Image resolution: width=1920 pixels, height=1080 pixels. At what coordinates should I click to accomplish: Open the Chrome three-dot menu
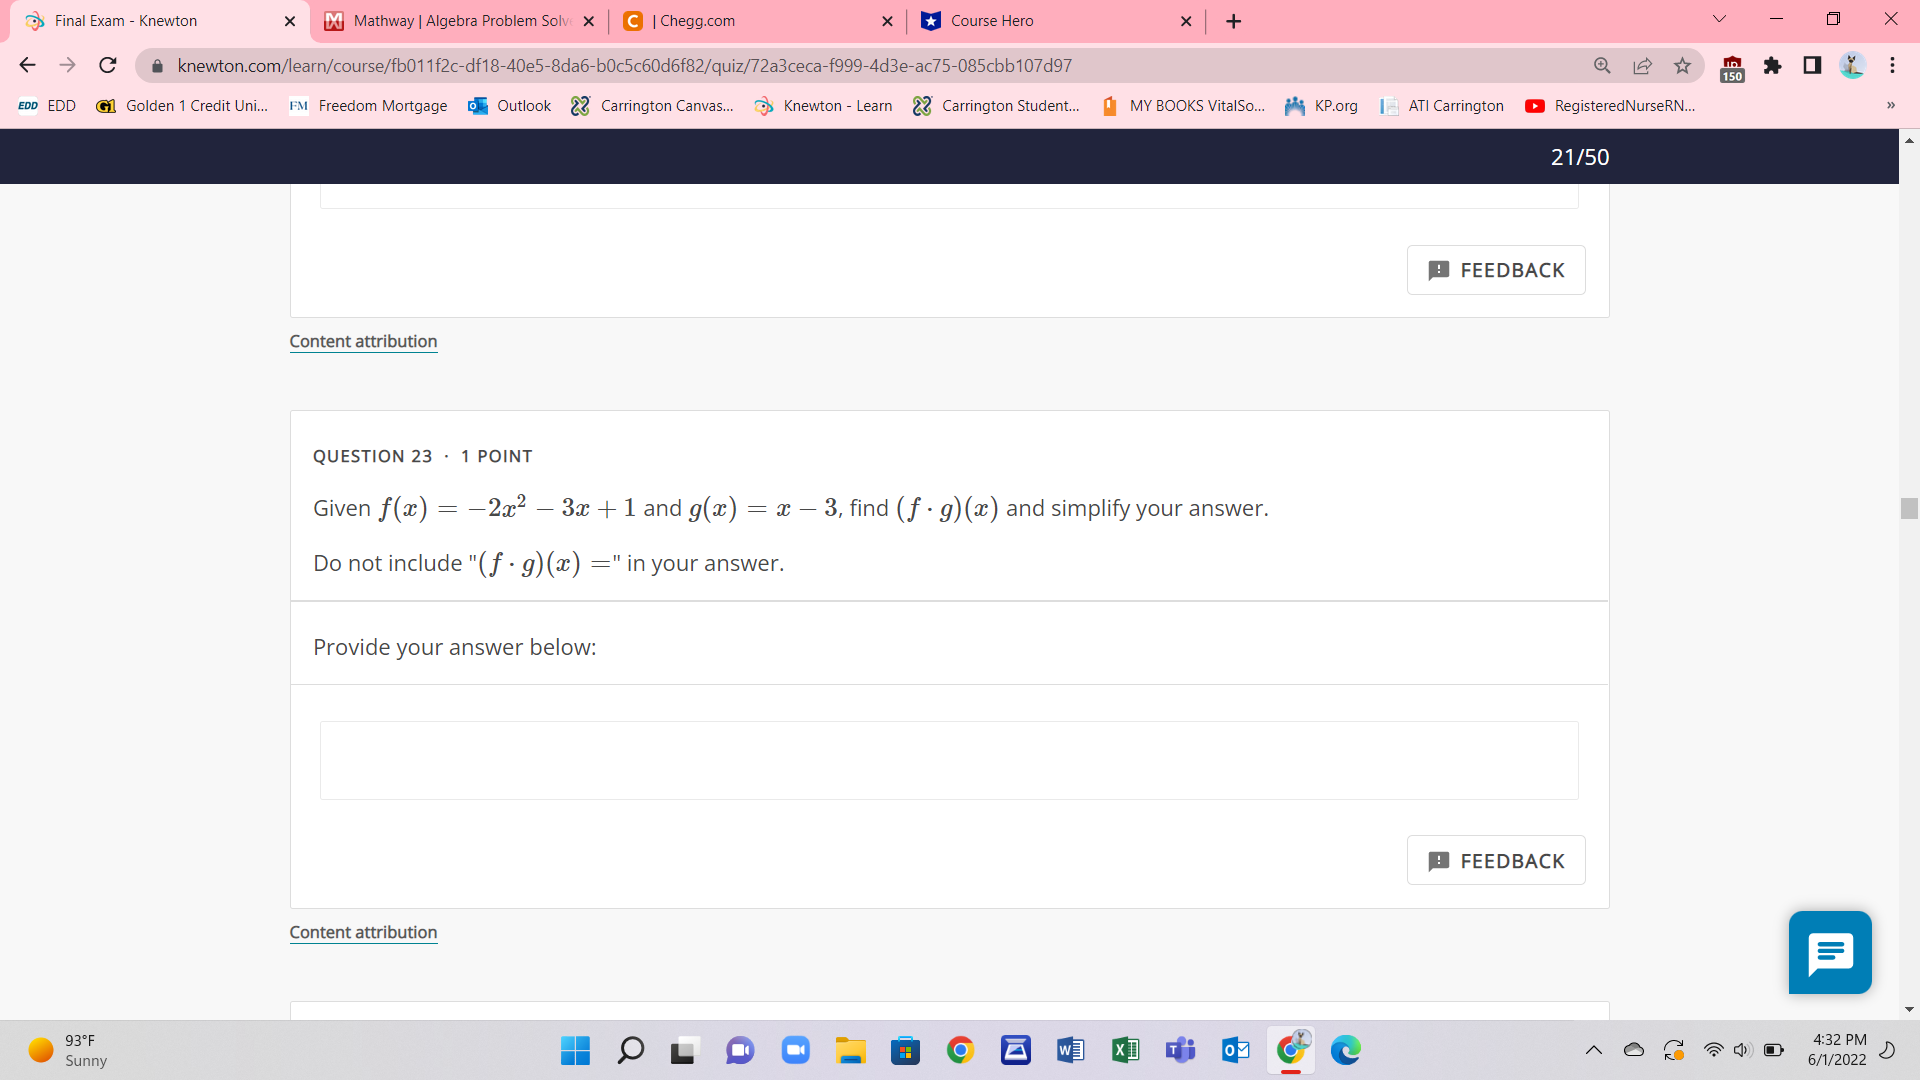[1892, 65]
